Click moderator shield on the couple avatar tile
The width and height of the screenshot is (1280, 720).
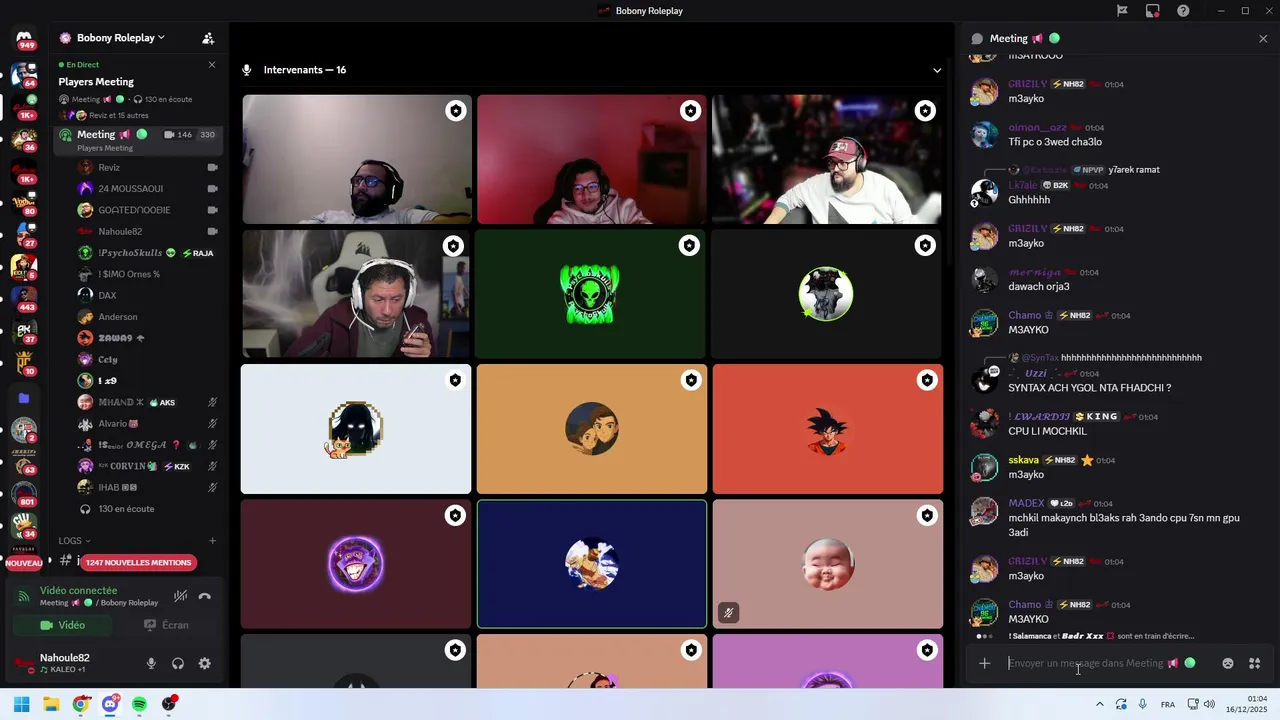[691, 380]
